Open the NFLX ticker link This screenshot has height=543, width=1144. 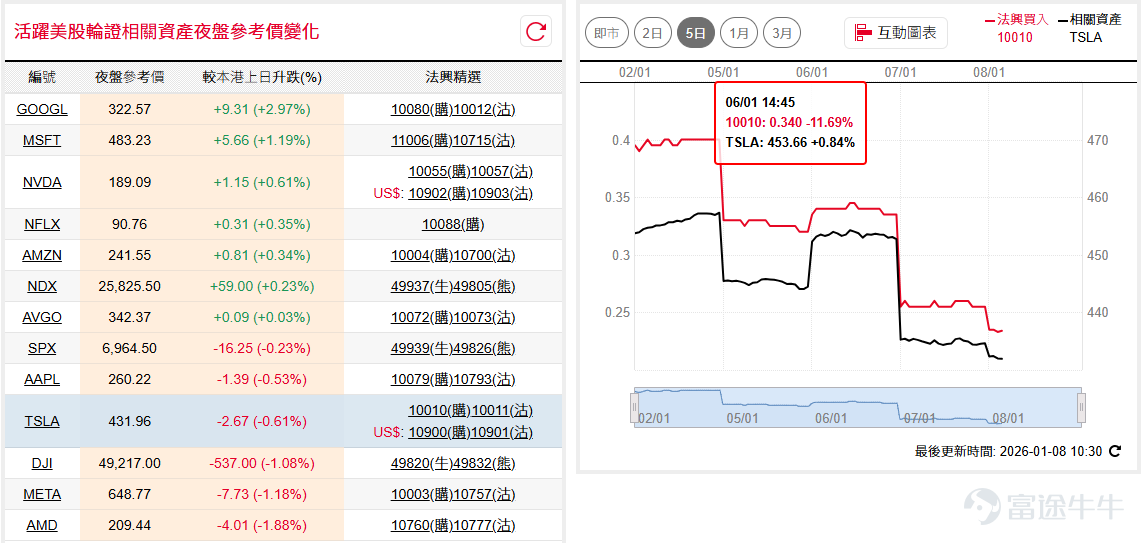click(42, 224)
